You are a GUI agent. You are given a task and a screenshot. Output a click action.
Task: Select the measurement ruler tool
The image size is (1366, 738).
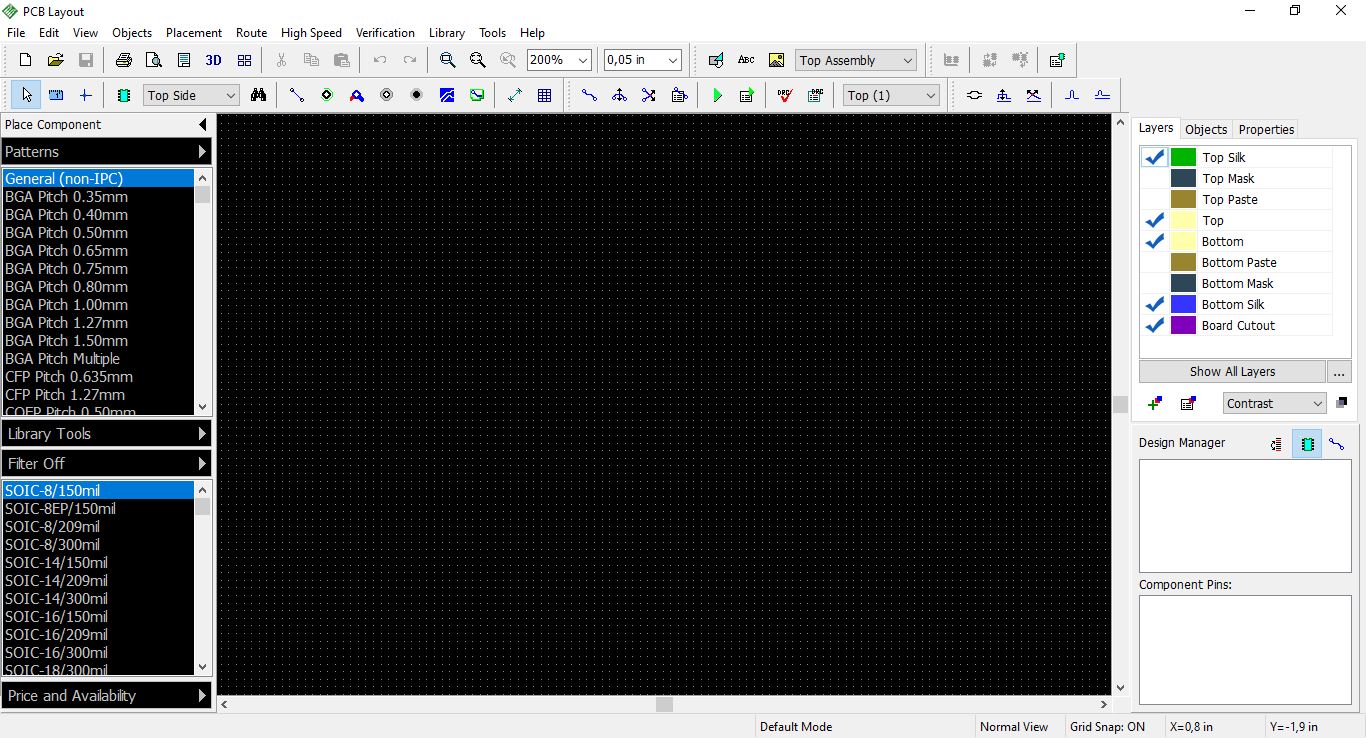(56, 95)
